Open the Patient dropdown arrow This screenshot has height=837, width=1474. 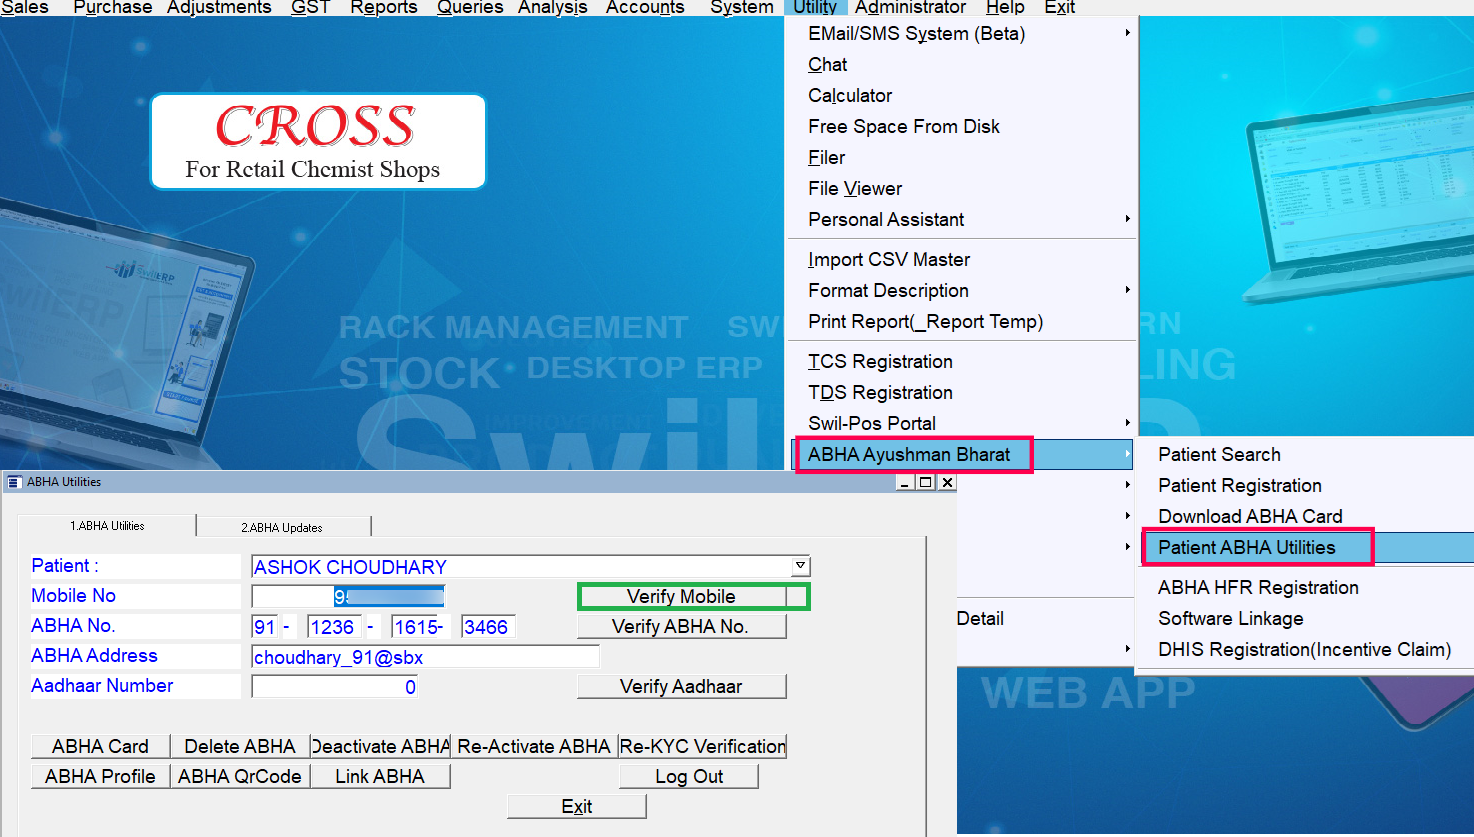point(800,566)
